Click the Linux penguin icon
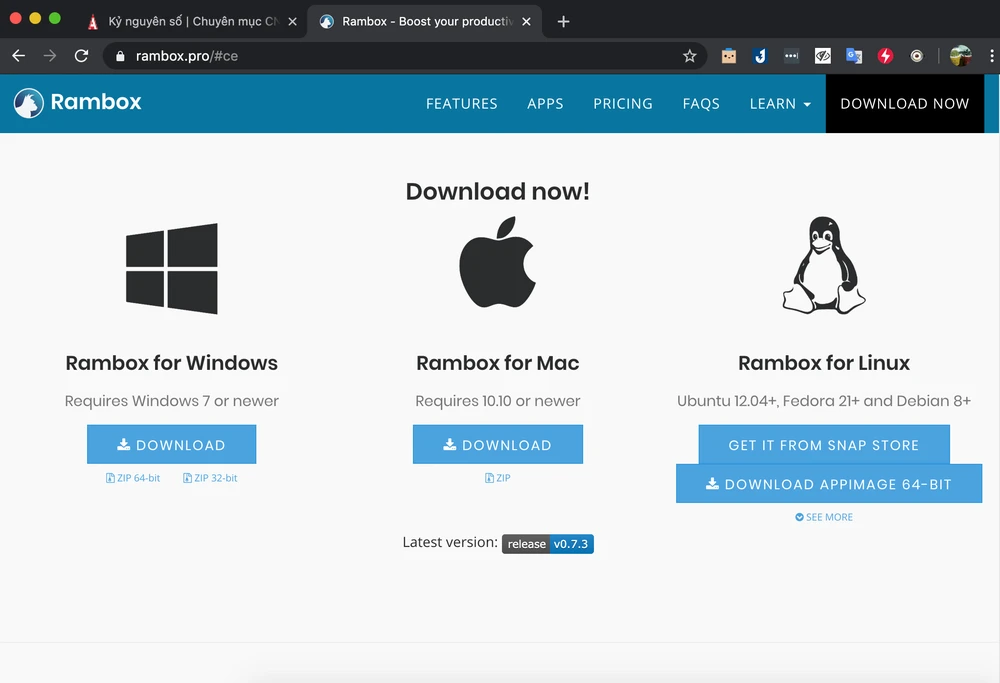 [x=823, y=264]
